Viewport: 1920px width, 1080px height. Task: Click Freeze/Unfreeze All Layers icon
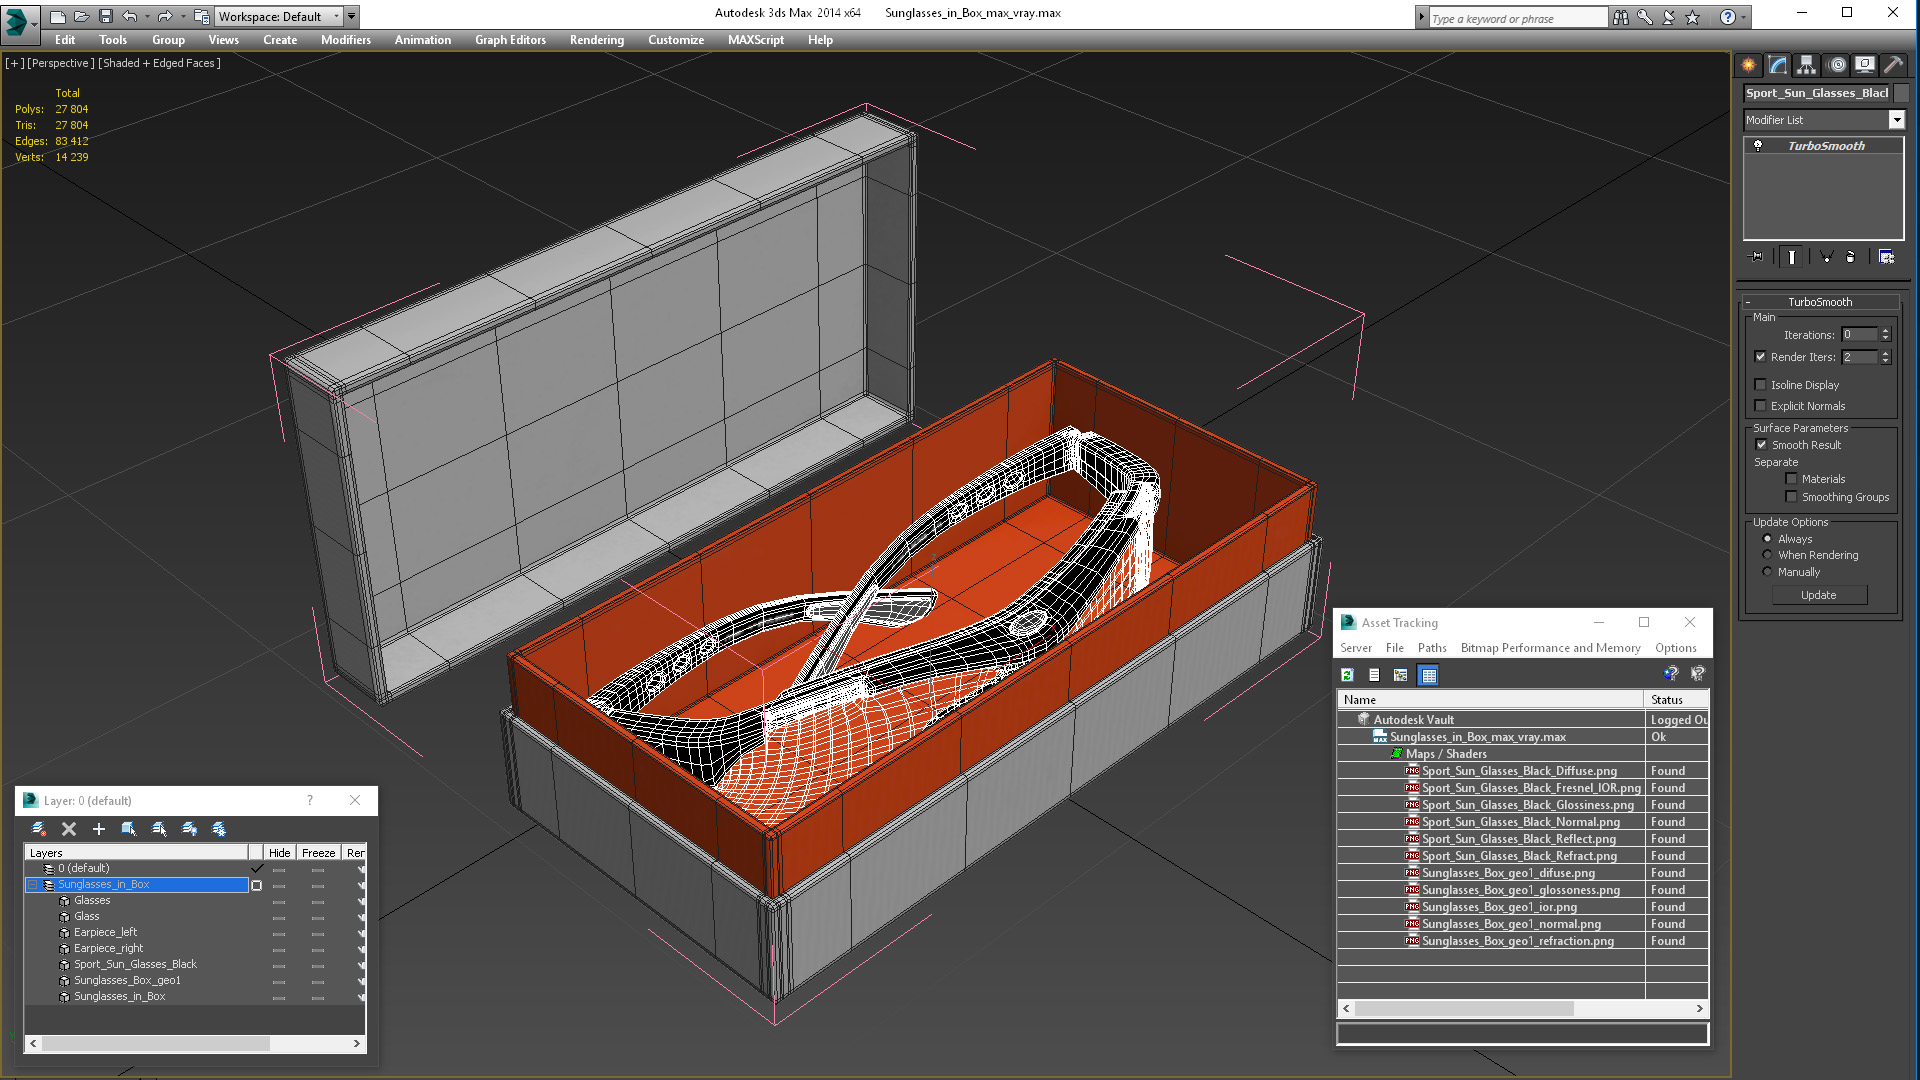point(219,829)
